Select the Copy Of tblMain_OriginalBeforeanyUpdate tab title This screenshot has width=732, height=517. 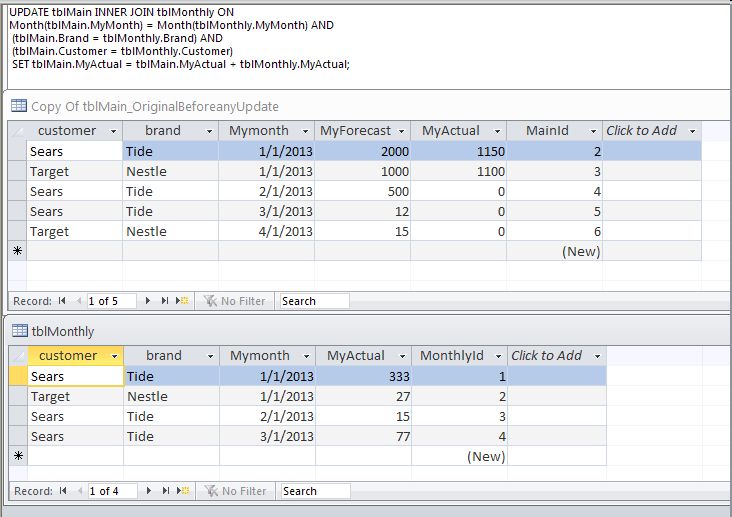point(155,106)
